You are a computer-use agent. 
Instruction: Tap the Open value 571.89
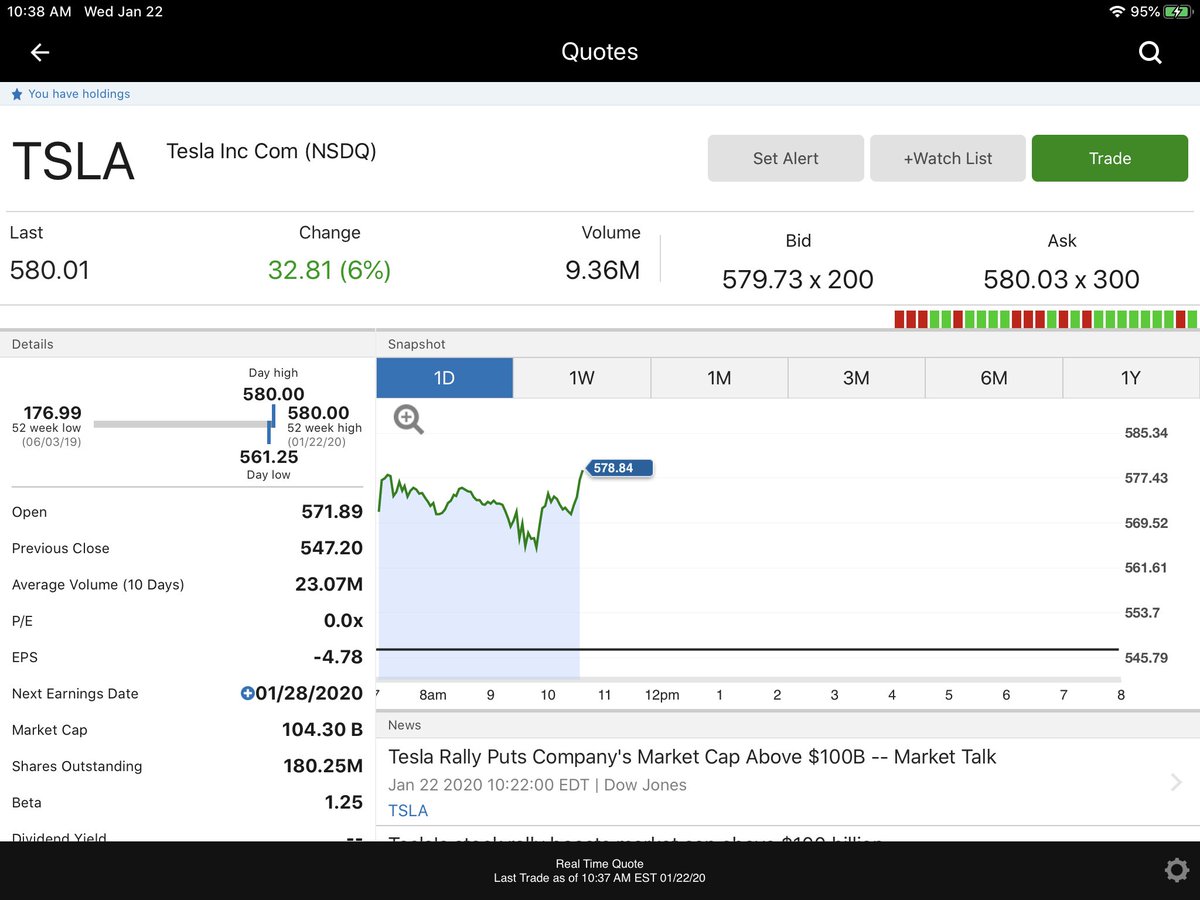[x=332, y=512]
